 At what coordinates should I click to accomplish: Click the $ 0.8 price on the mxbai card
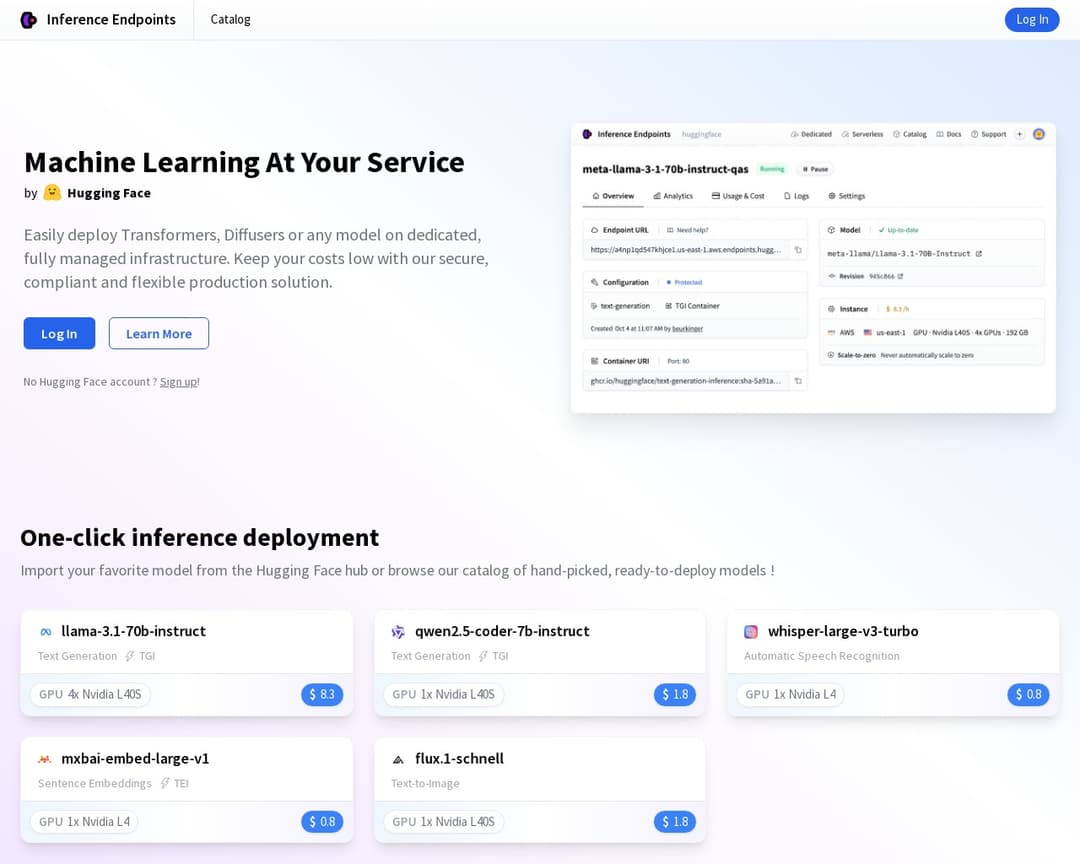322,822
